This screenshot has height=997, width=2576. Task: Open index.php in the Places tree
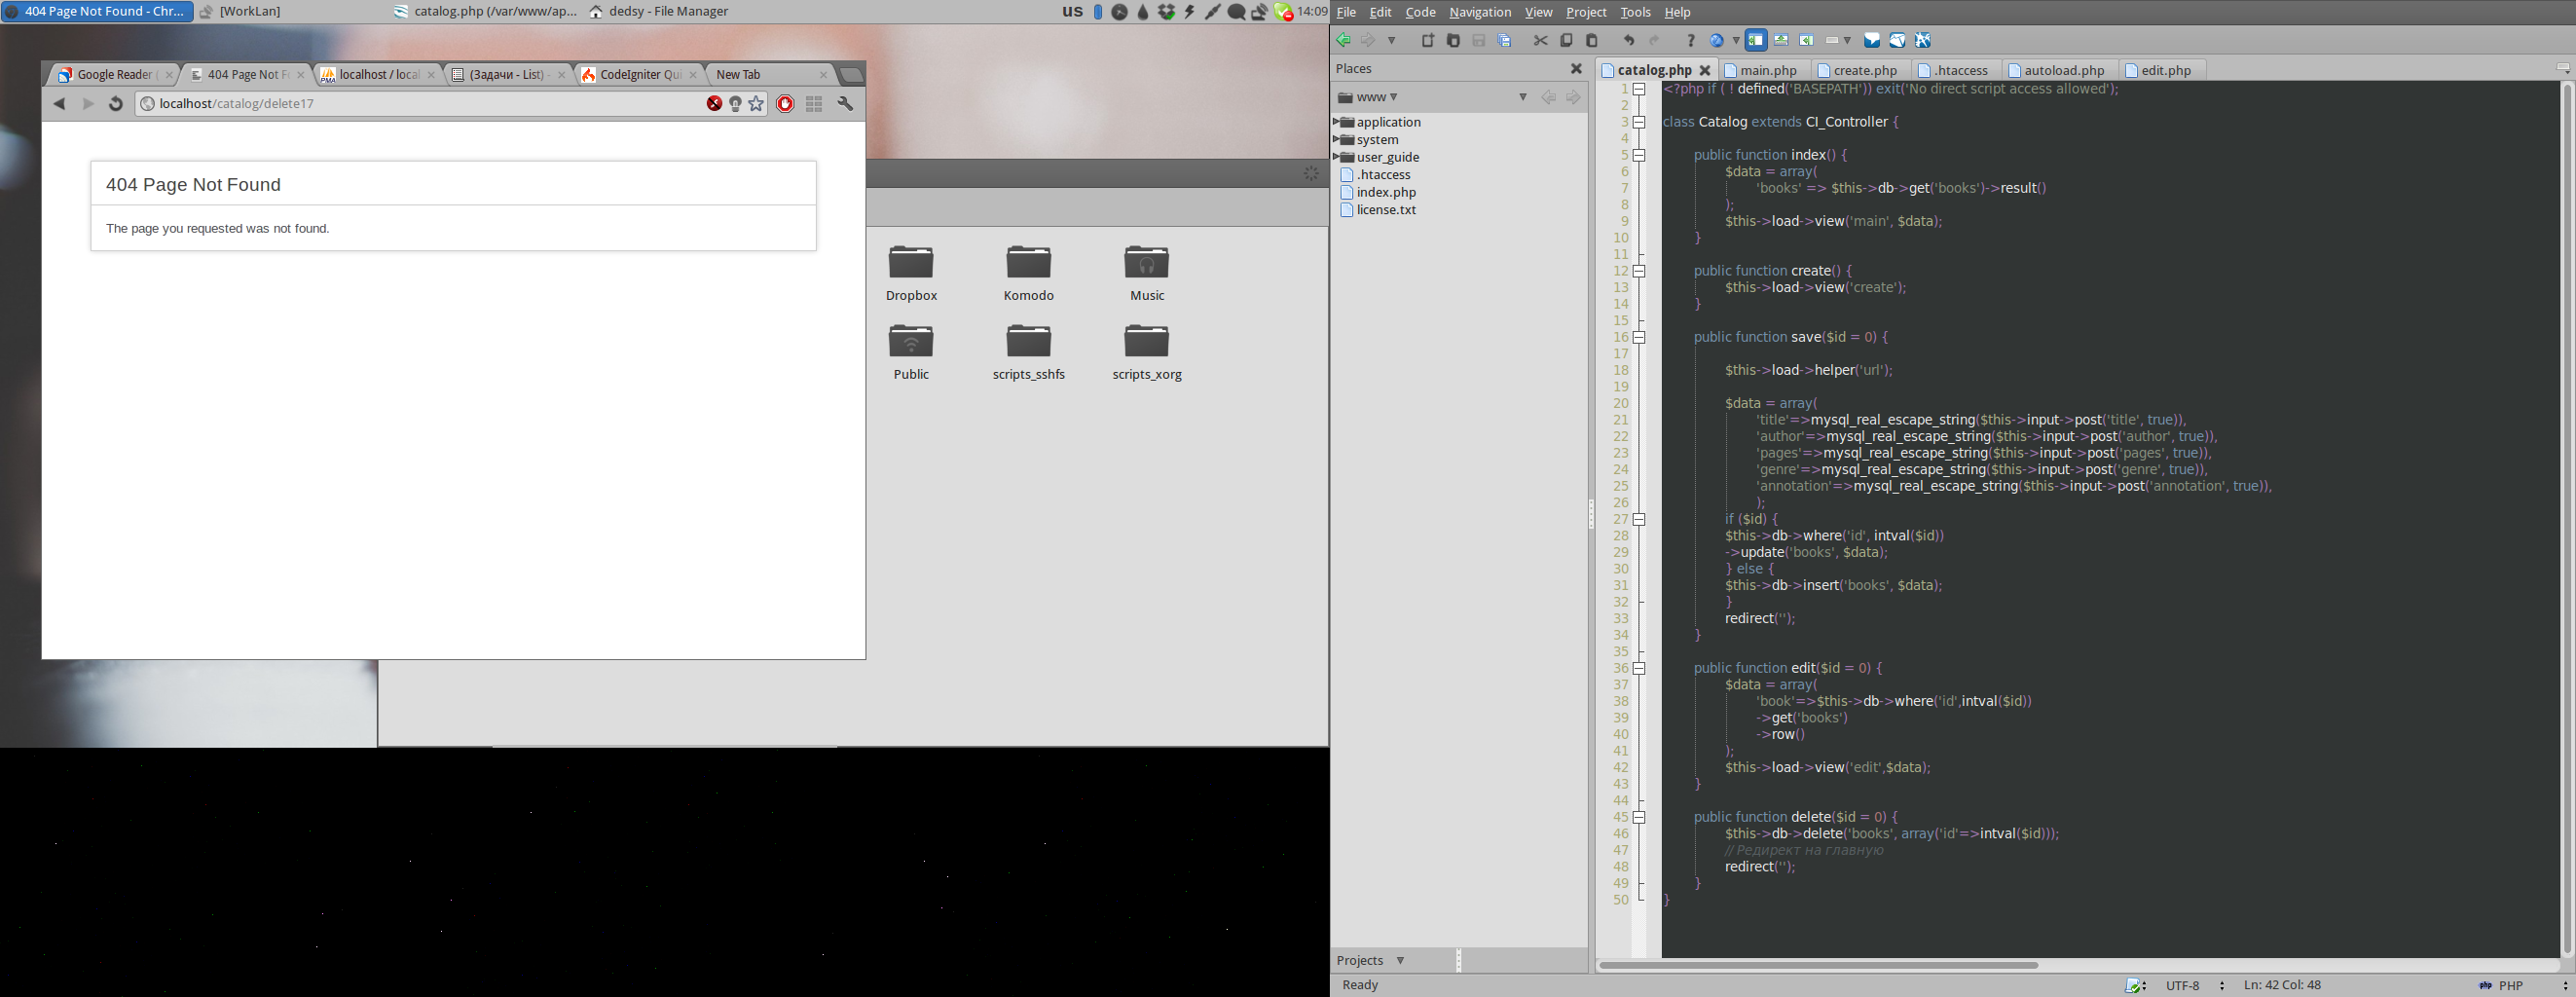[x=1385, y=192]
